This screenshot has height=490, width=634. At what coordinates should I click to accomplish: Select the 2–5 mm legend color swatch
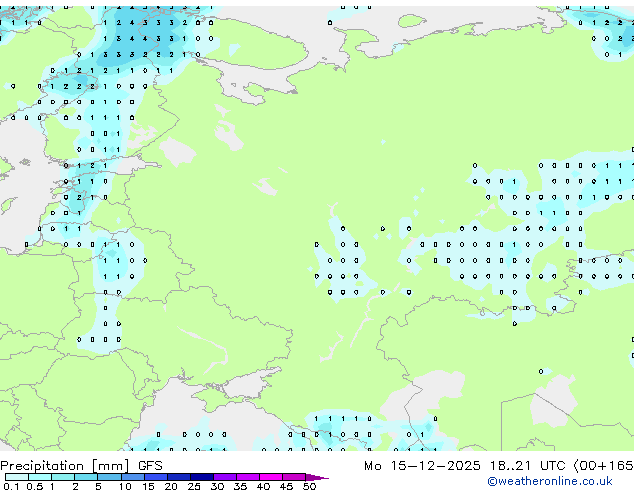[x=86, y=477]
